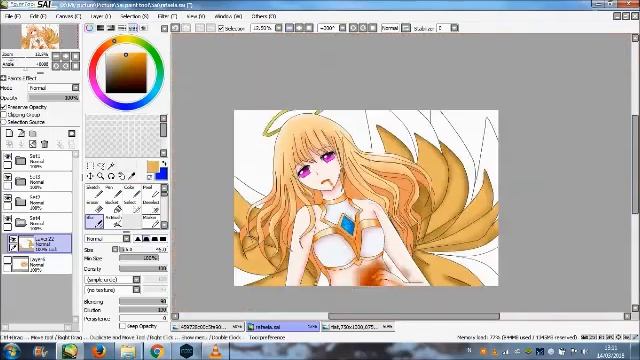Click the zoom-out minus button in navigator
This screenshot has height=360, width=640.
pos(56,57)
